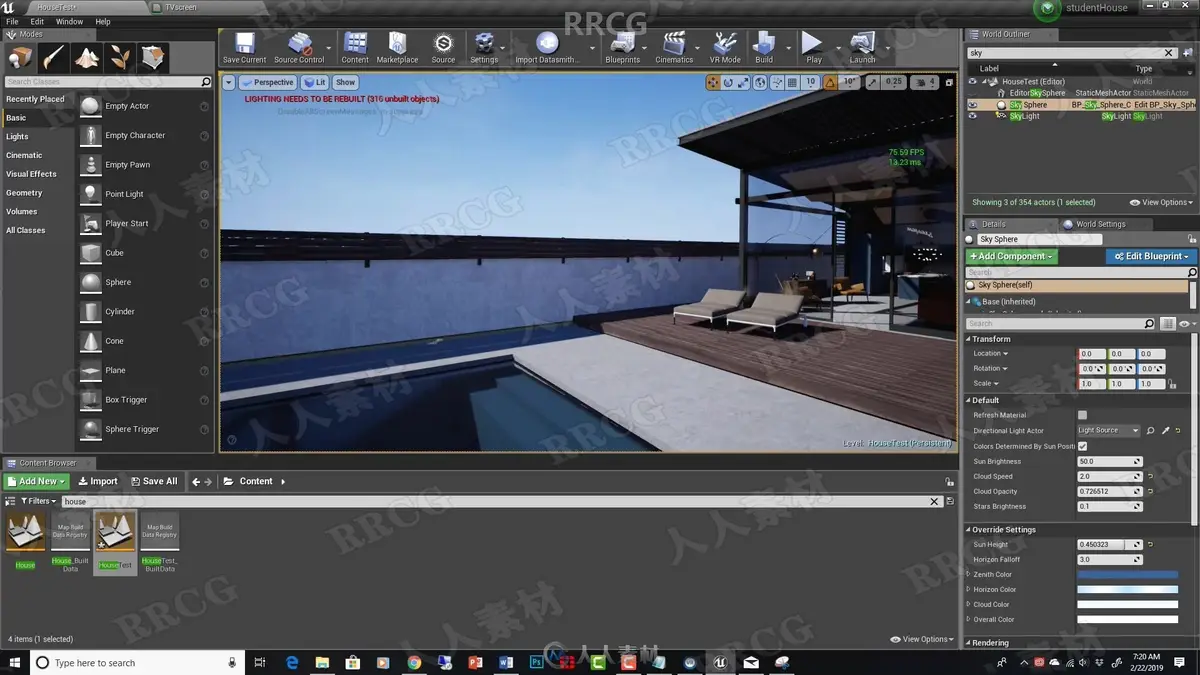
Task: Switch to the TVscreen tab
Action: pyautogui.click(x=180, y=7)
